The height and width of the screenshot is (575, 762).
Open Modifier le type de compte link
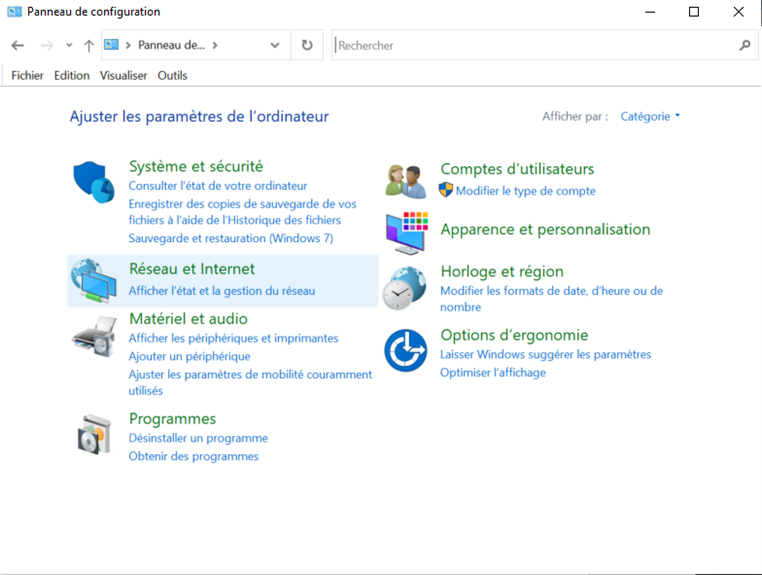coord(525,191)
